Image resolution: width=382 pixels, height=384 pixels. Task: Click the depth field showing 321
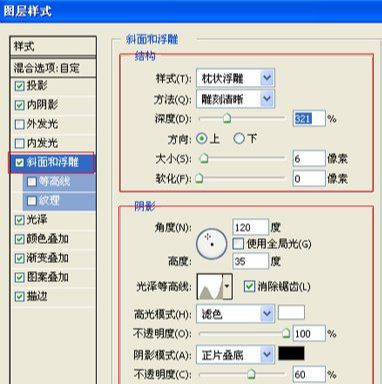point(309,118)
